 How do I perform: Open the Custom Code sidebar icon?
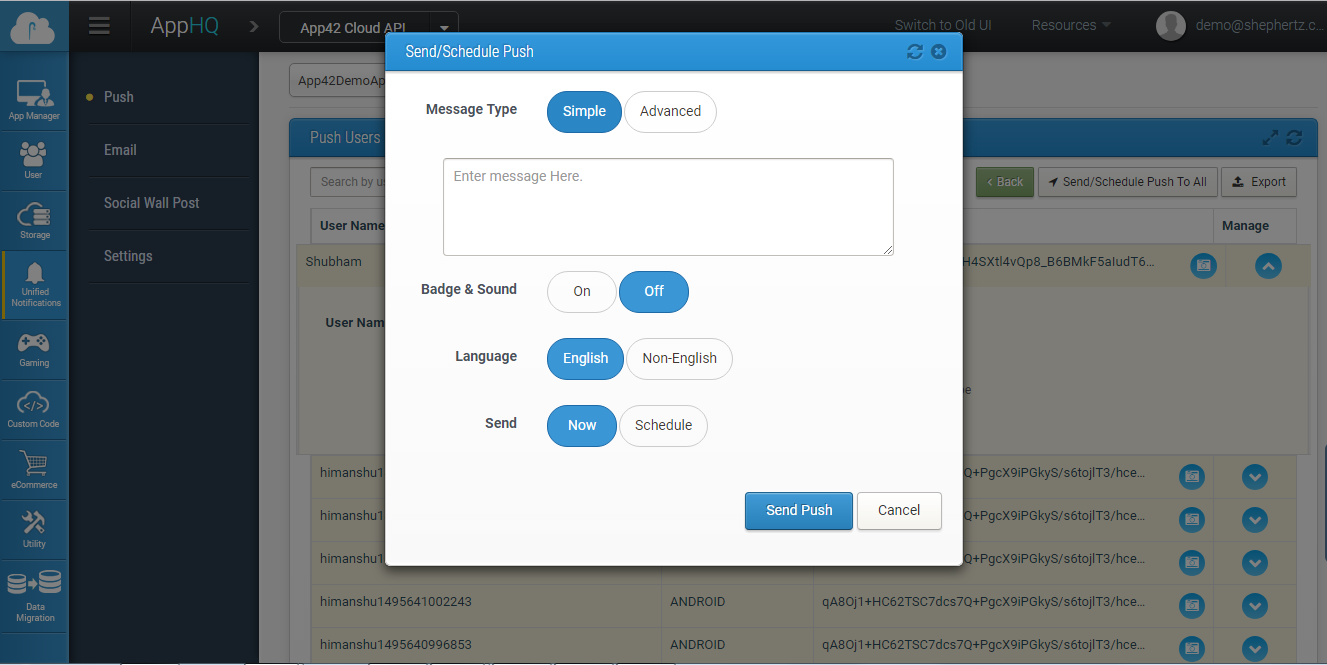(x=34, y=409)
